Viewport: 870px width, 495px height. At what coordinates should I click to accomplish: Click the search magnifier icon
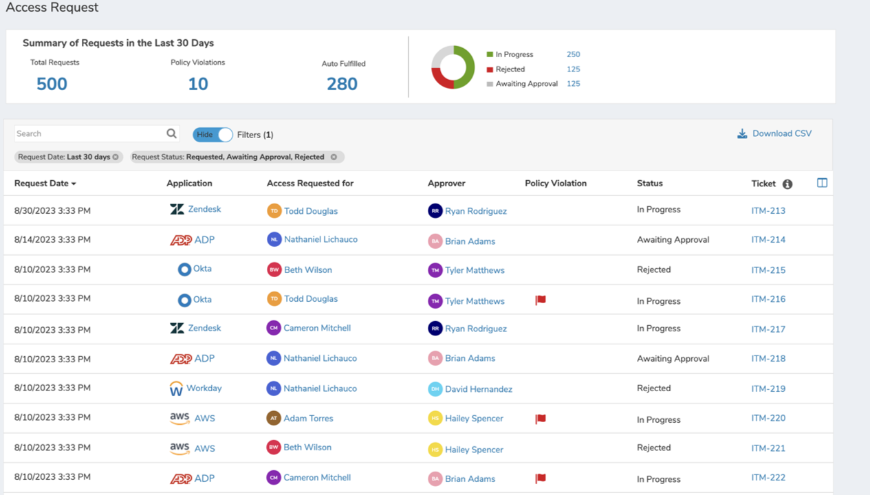click(x=172, y=134)
